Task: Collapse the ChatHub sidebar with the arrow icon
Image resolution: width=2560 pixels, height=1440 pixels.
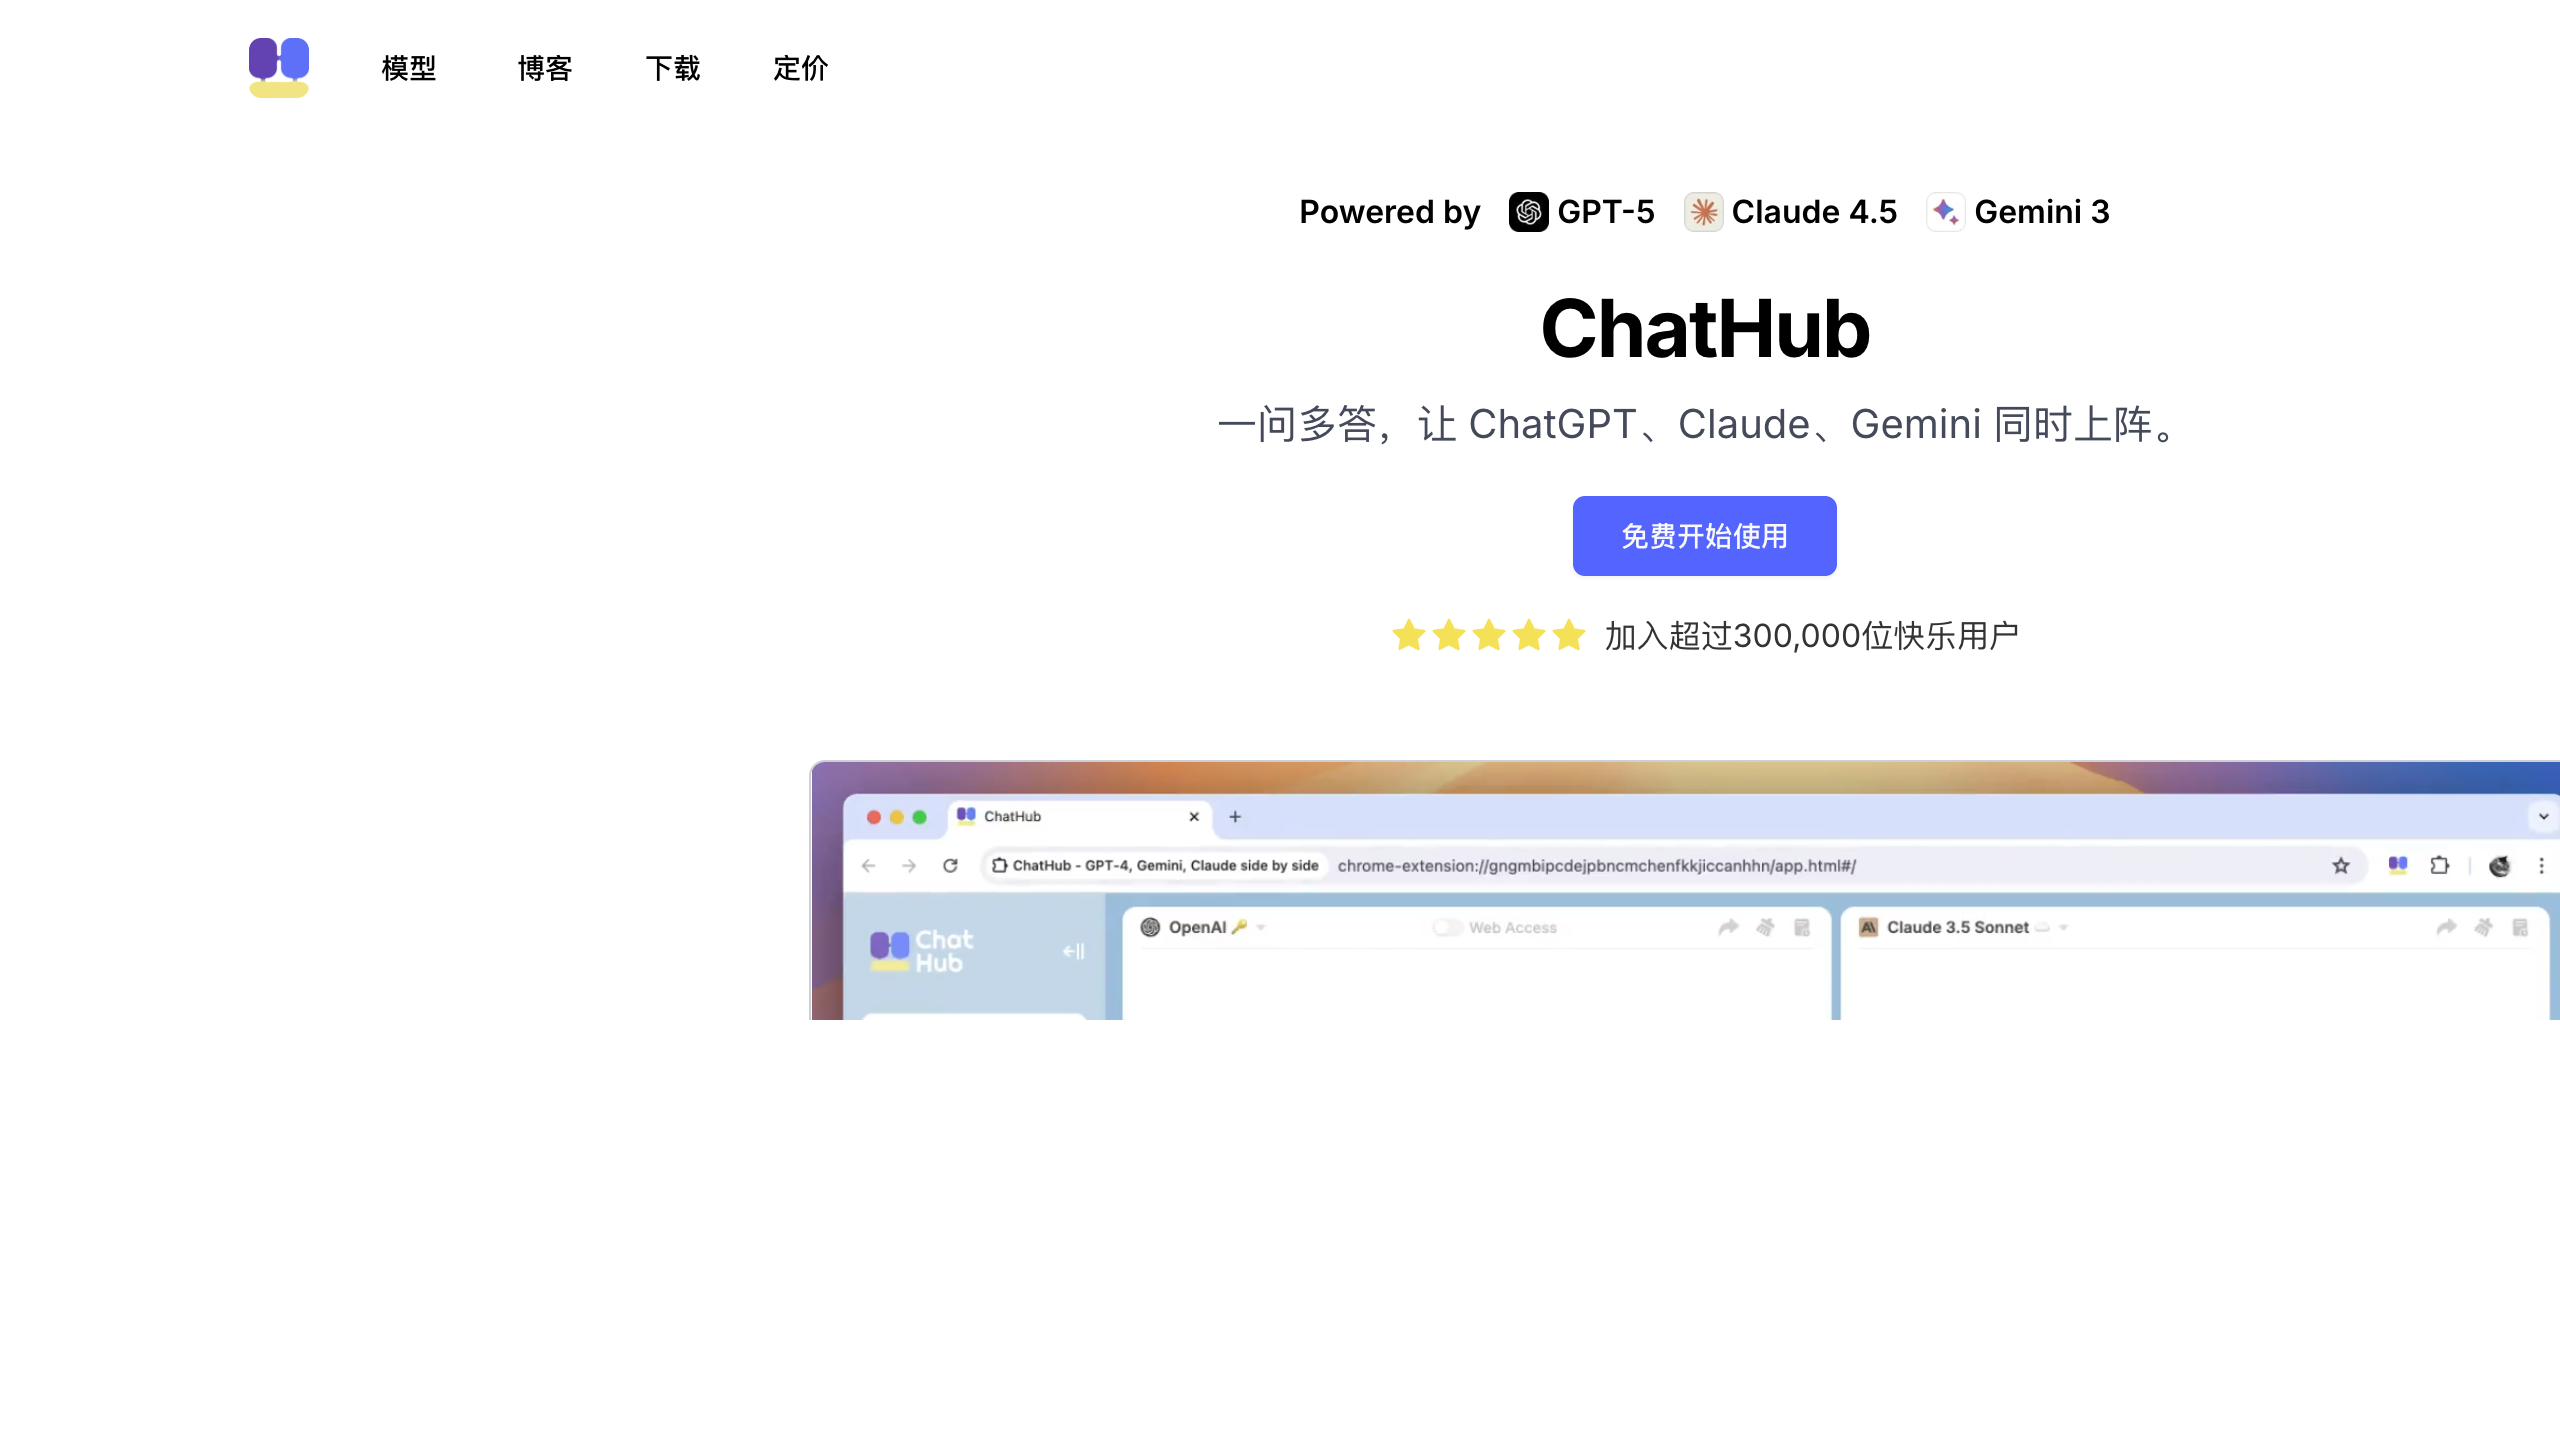Action: pyautogui.click(x=1073, y=951)
